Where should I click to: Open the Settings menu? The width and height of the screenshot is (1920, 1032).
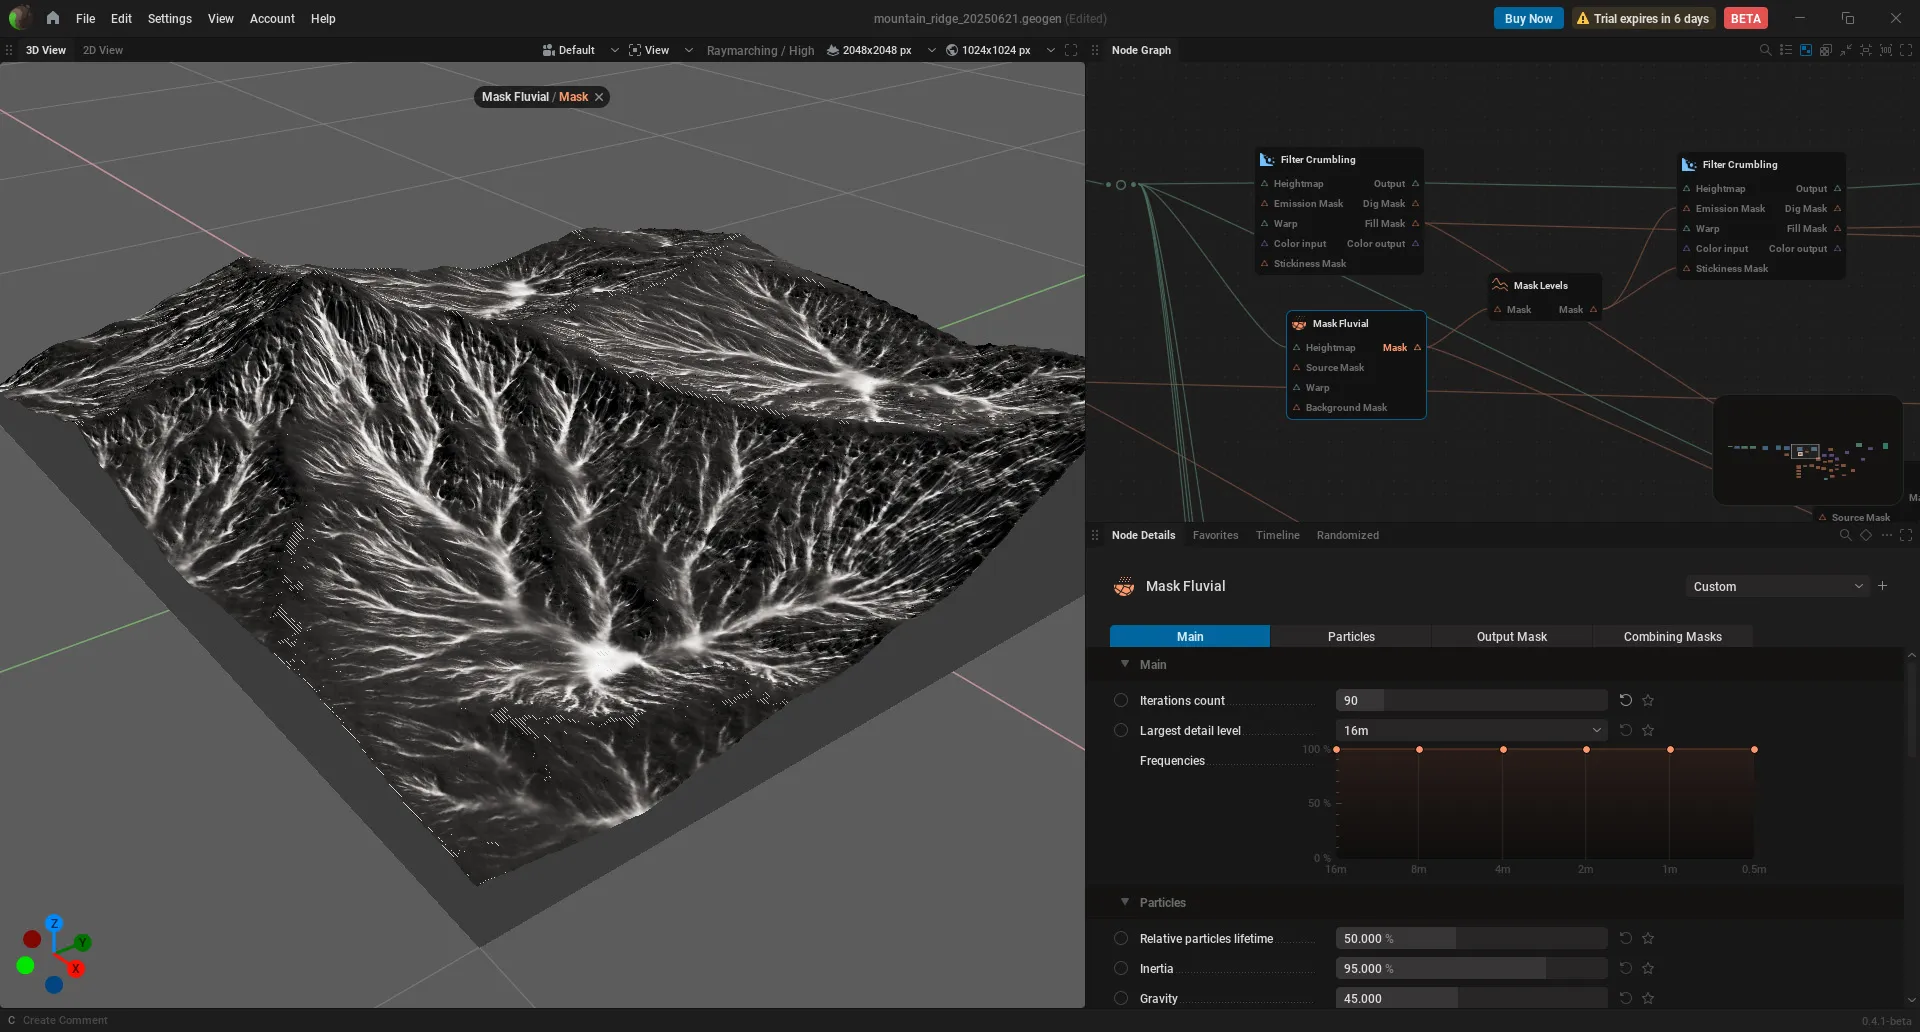coord(169,18)
